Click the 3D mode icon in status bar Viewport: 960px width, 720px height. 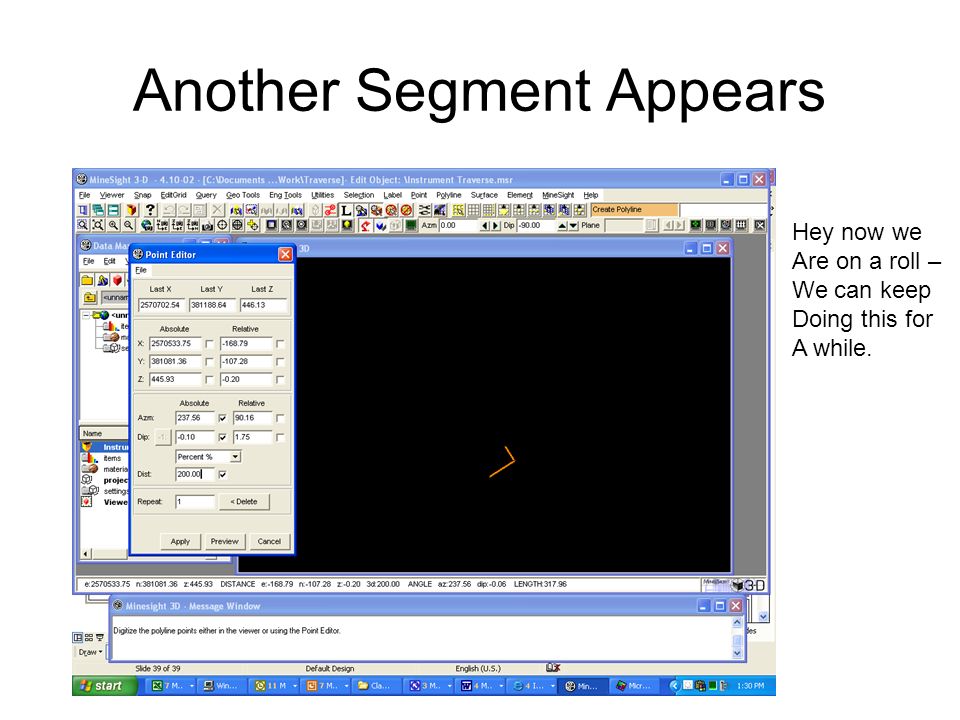[x=748, y=585]
